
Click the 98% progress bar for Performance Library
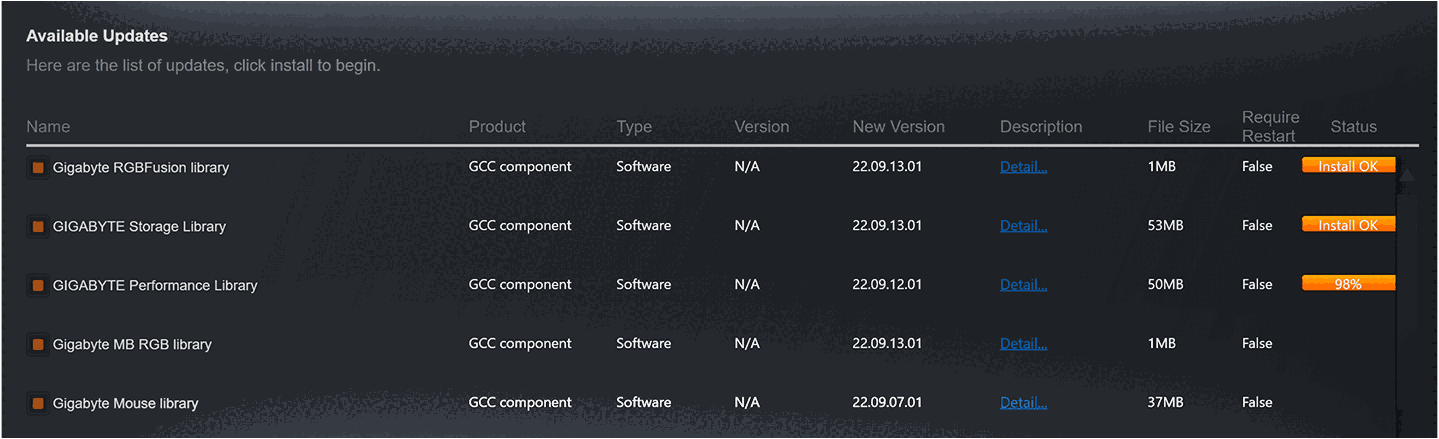pos(1348,284)
